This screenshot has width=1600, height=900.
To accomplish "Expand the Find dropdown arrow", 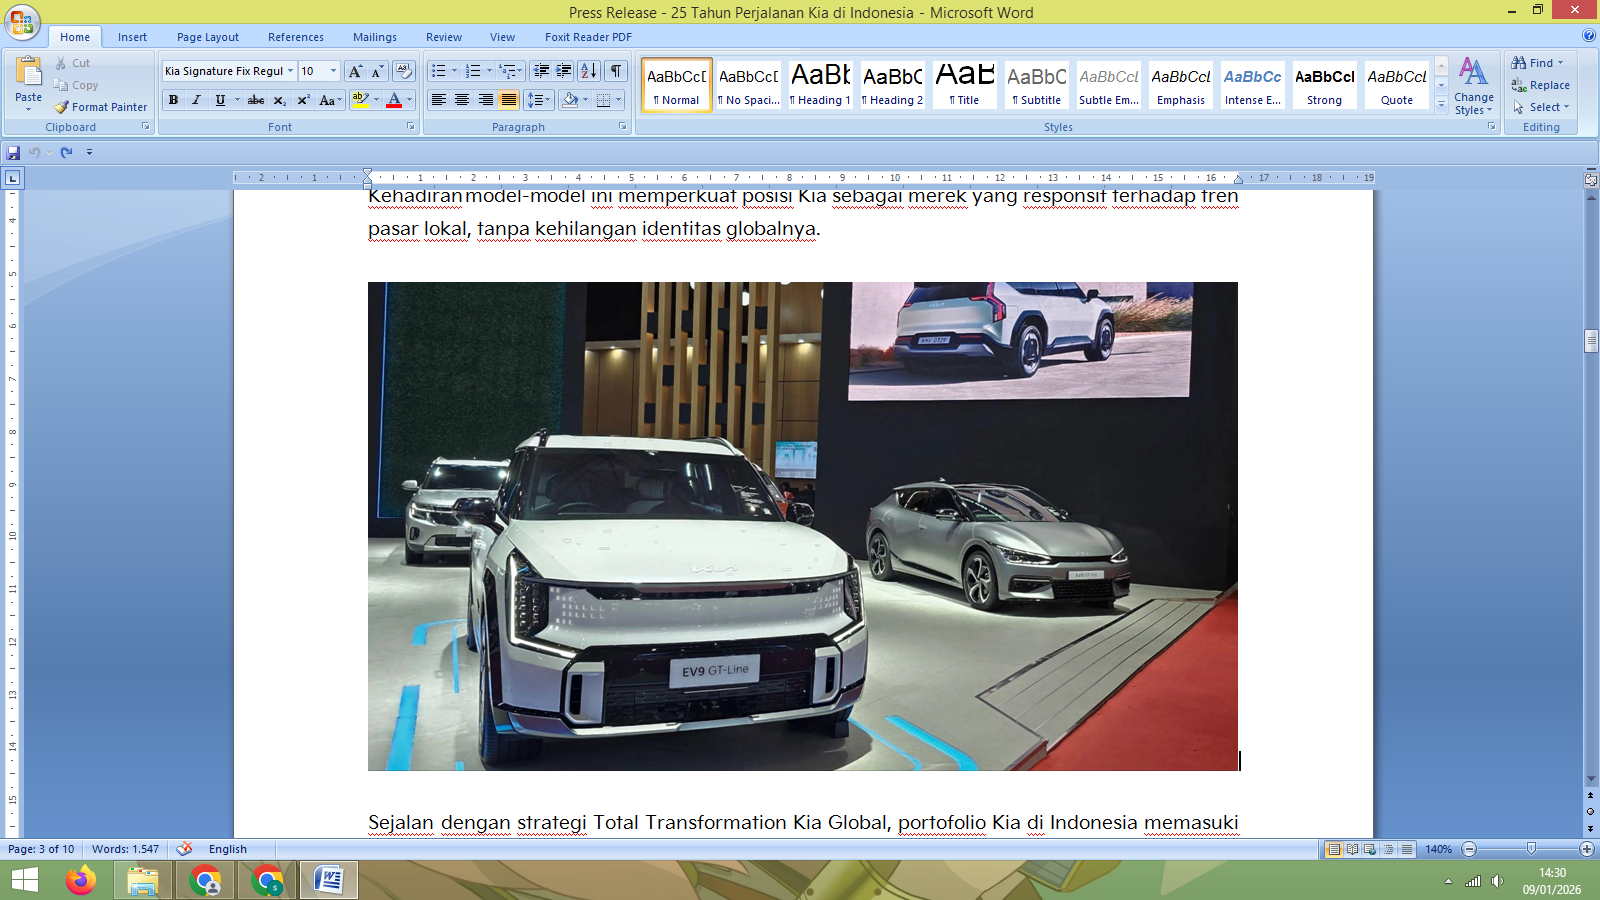I will point(1560,63).
